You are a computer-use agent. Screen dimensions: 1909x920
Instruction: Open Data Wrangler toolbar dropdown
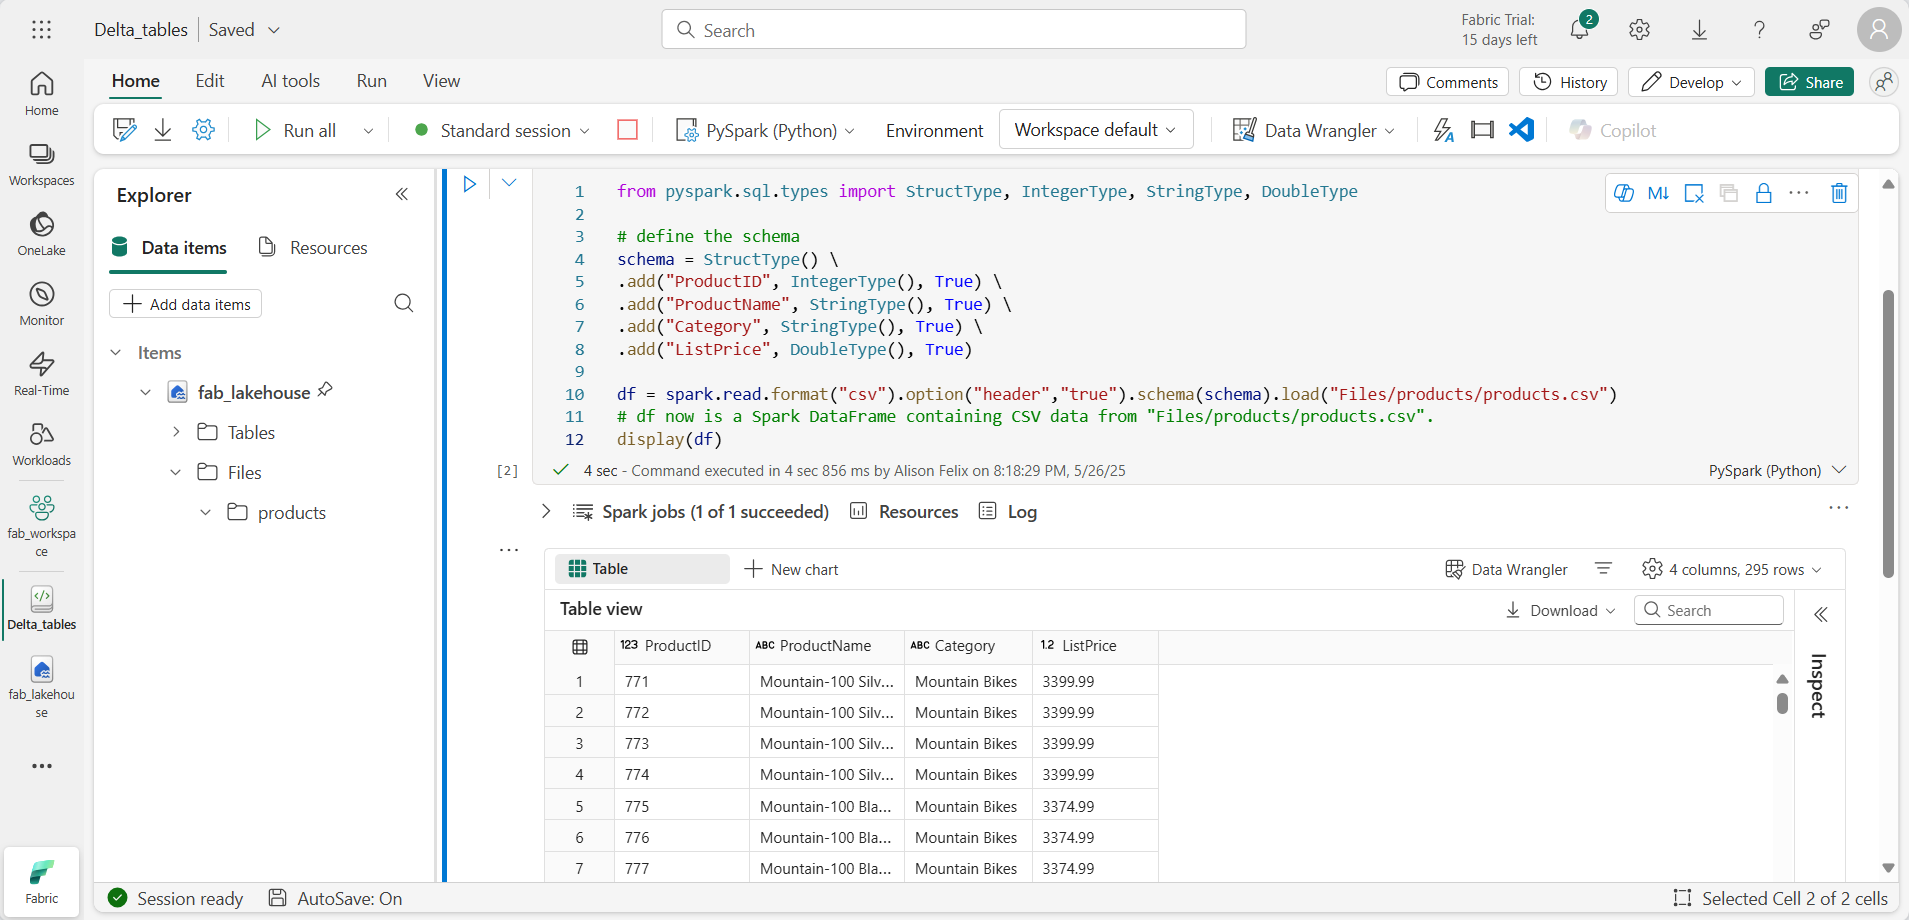[1314, 130]
